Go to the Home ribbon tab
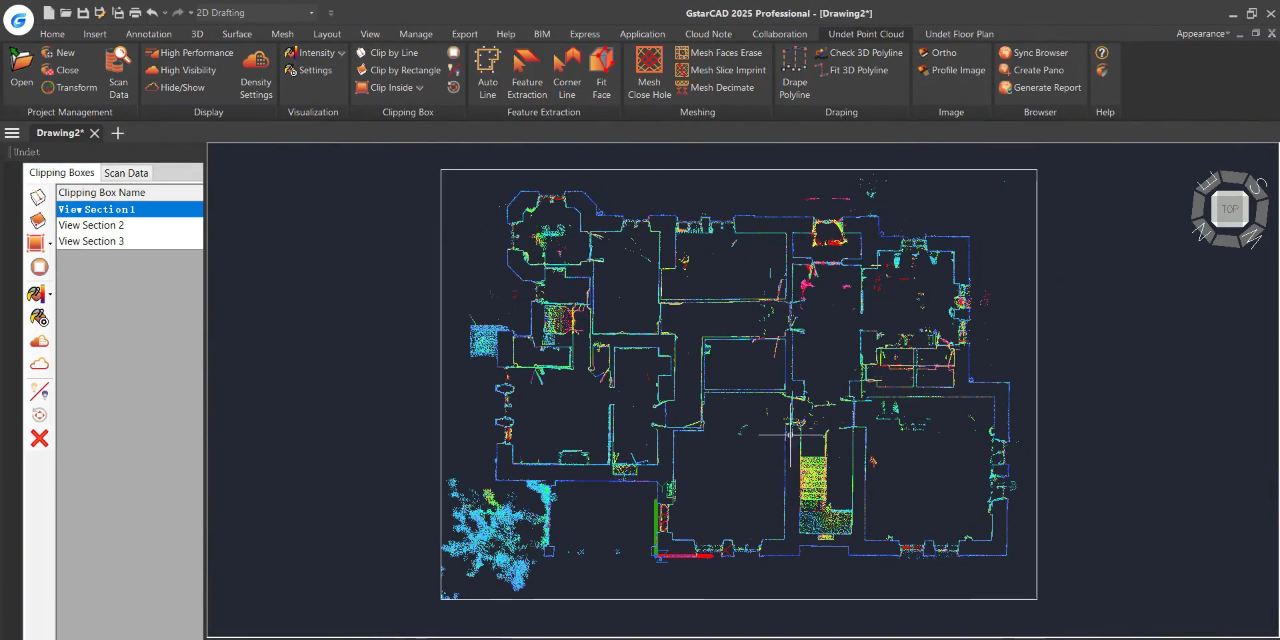 click(x=52, y=34)
